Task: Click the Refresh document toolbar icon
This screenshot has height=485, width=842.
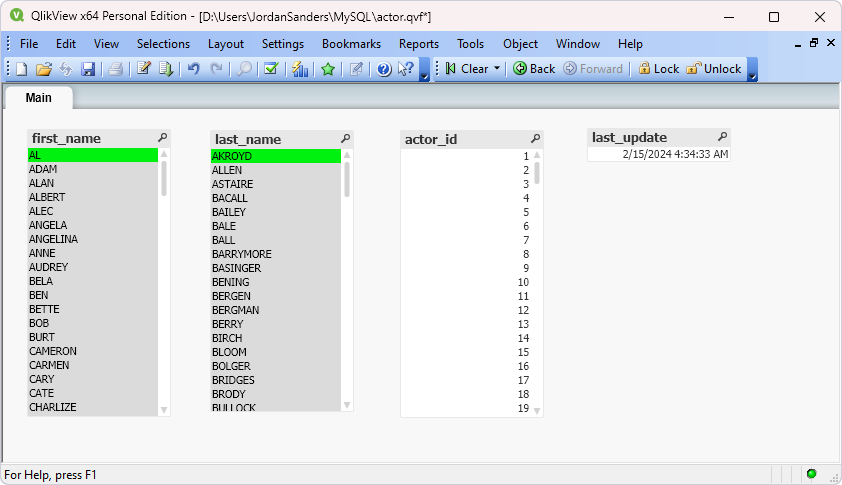Action: click(x=66, y=69)
